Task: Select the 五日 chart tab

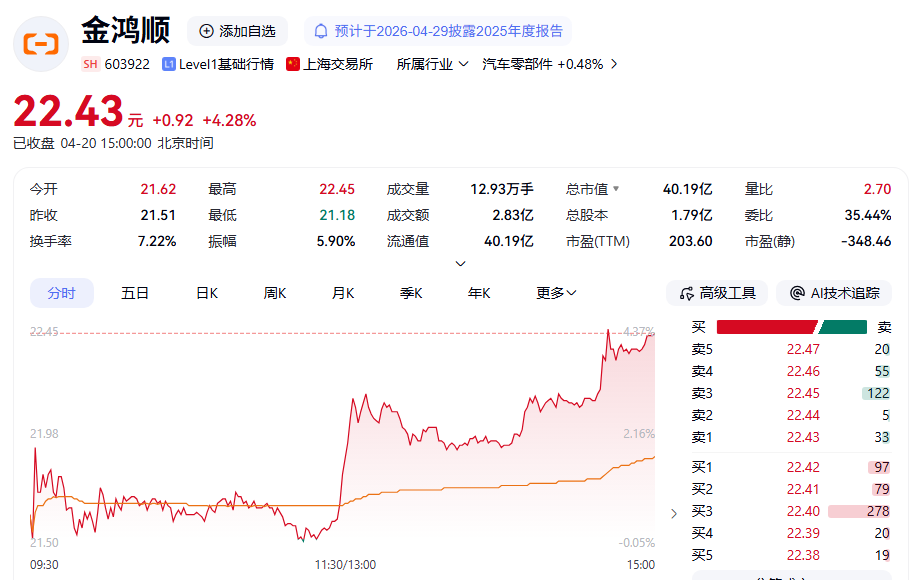Action: 135,293
